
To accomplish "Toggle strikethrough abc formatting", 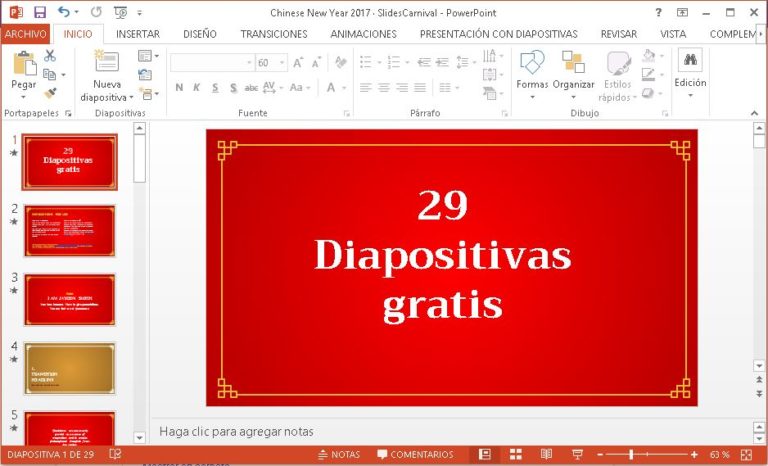I will click(251, 88).
